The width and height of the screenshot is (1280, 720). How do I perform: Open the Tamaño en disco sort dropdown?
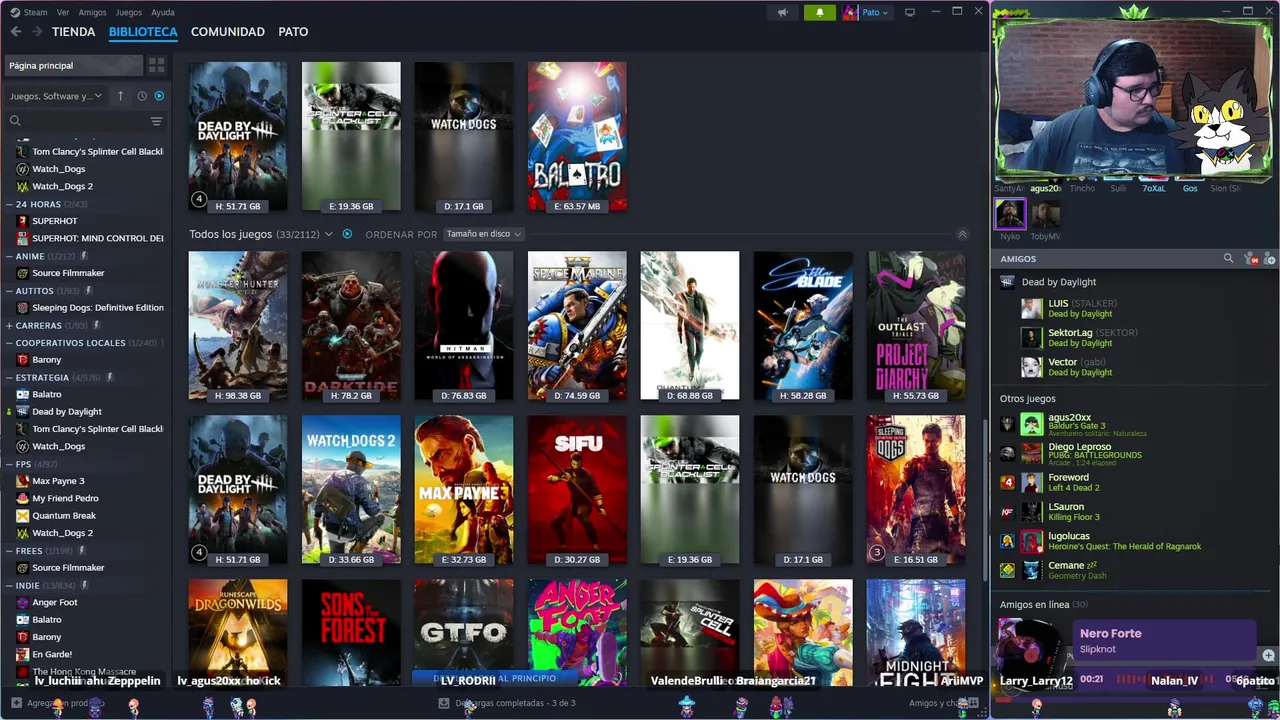coord(484,234)
